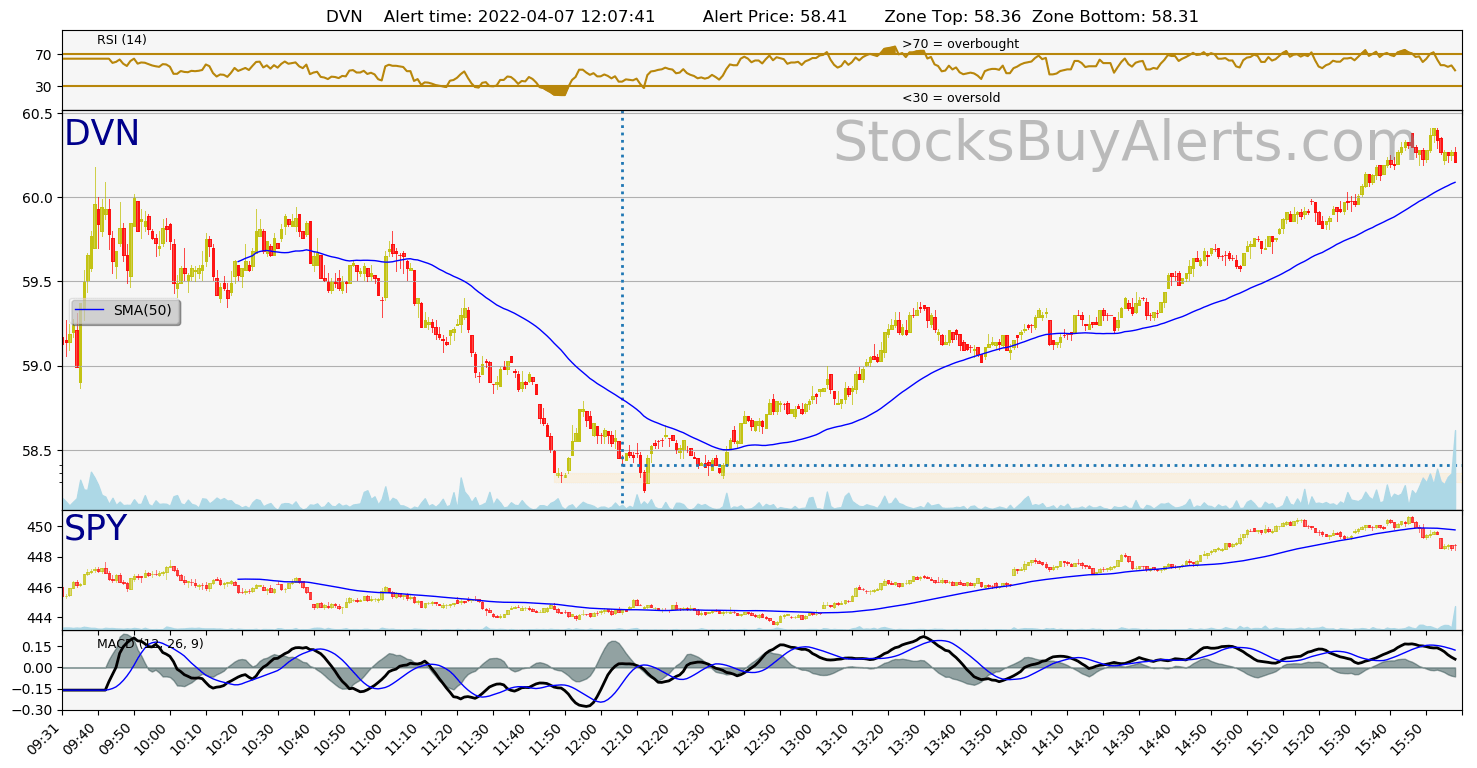Click the DVN ticker label
The width and height of the screenshot is (1477, 768).
102,134
